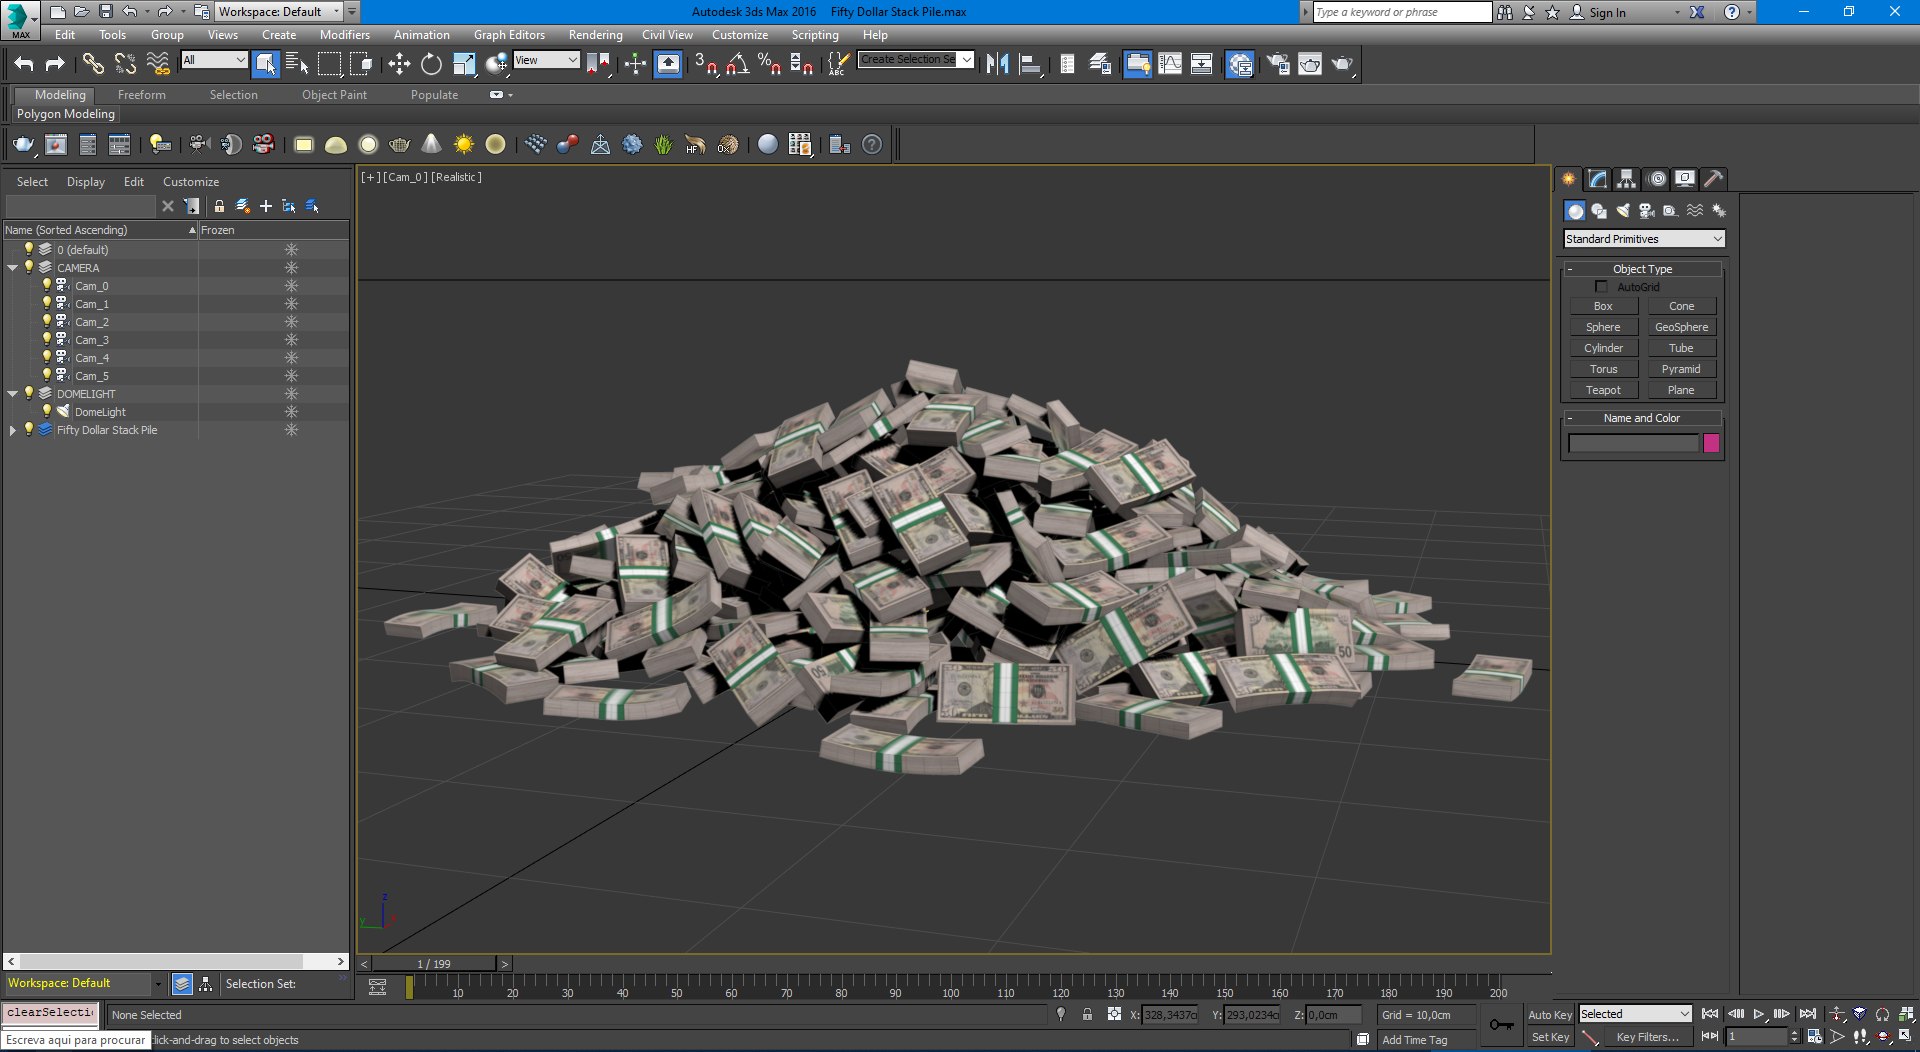Select the Lights category icon
The width and height of the screenshot is (1920, 1052).
(1623, 211)
